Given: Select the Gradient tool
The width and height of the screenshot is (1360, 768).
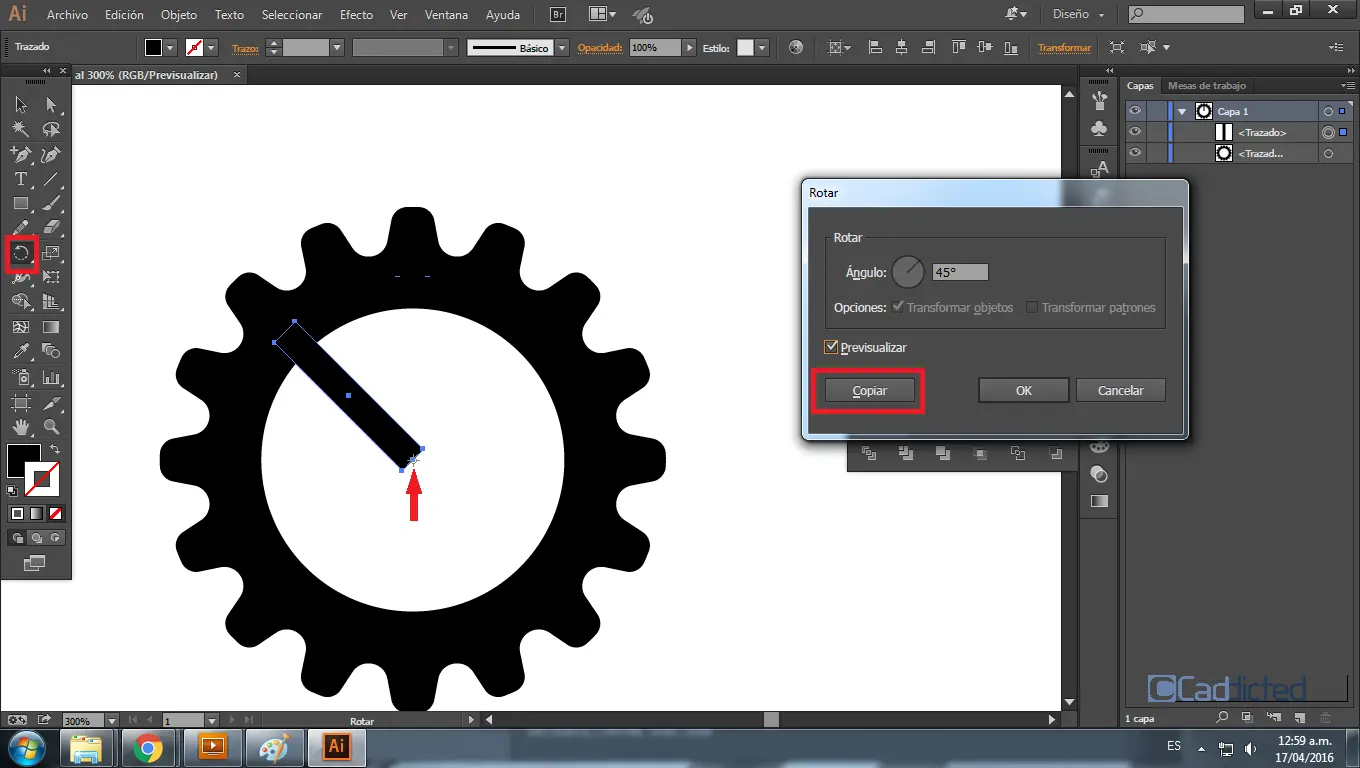Looking at the screenshot, I should 51,327.
